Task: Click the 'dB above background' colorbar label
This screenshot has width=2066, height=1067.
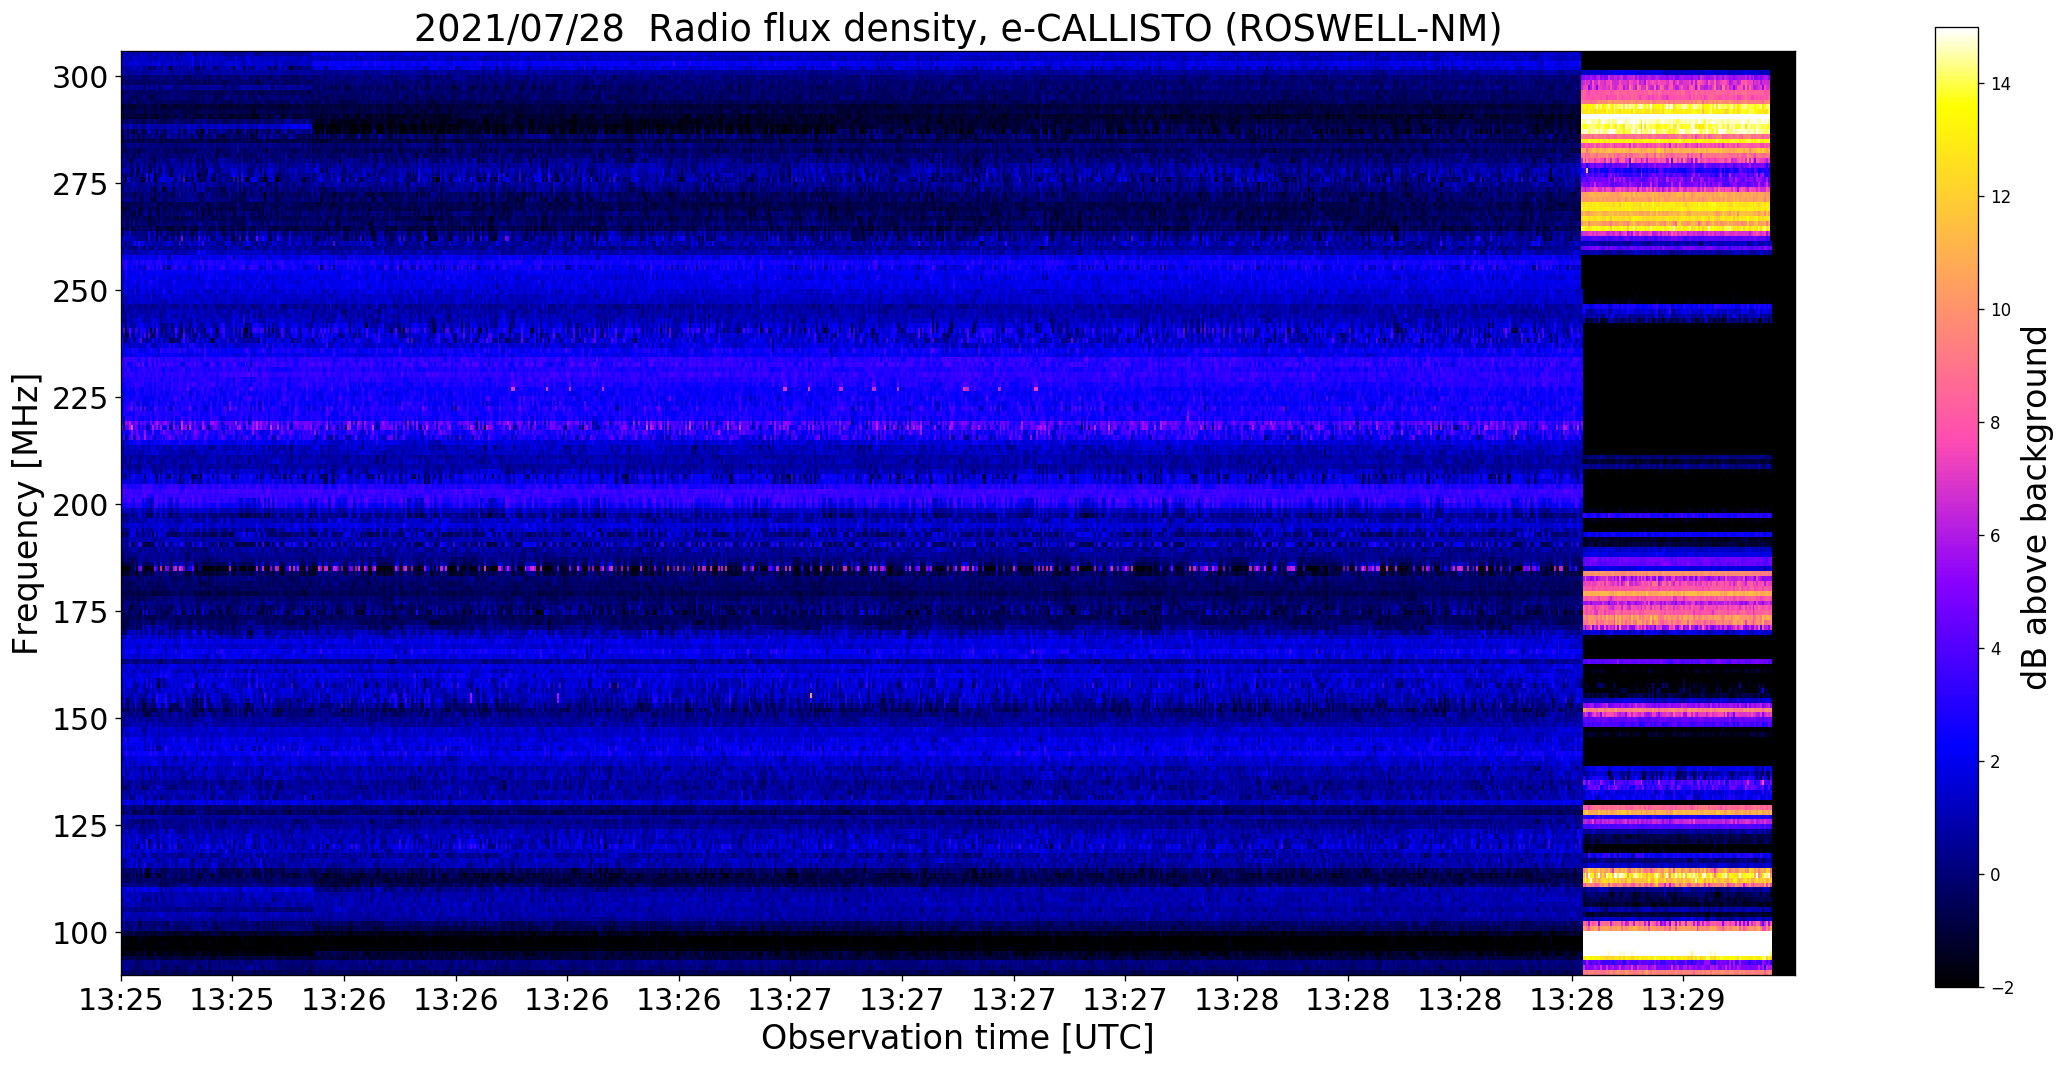Action: pyautogui.click(x=2035, y=508)
